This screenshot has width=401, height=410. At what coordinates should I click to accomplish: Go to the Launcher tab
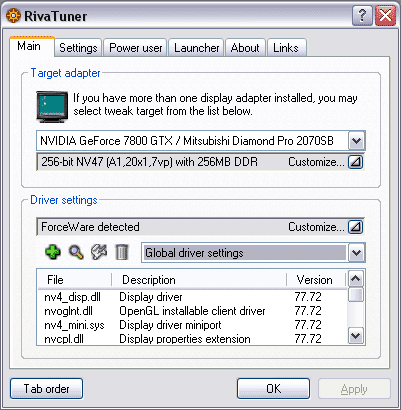(197, 48)
